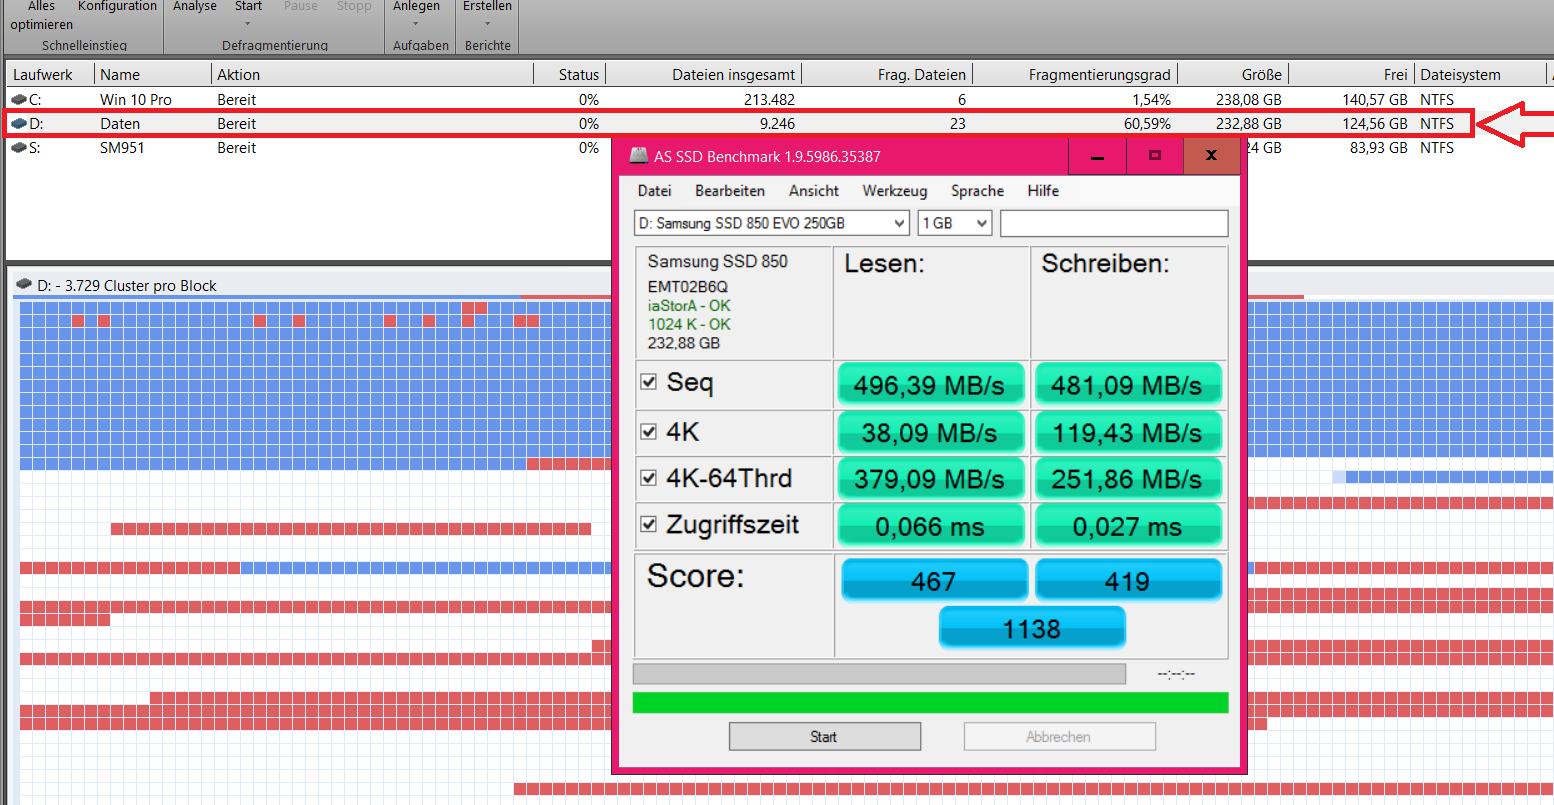Screen dimensions: 1554x805
Task: Expand the ribbon Start defragmentation dropdown
Action: point(248,15)
